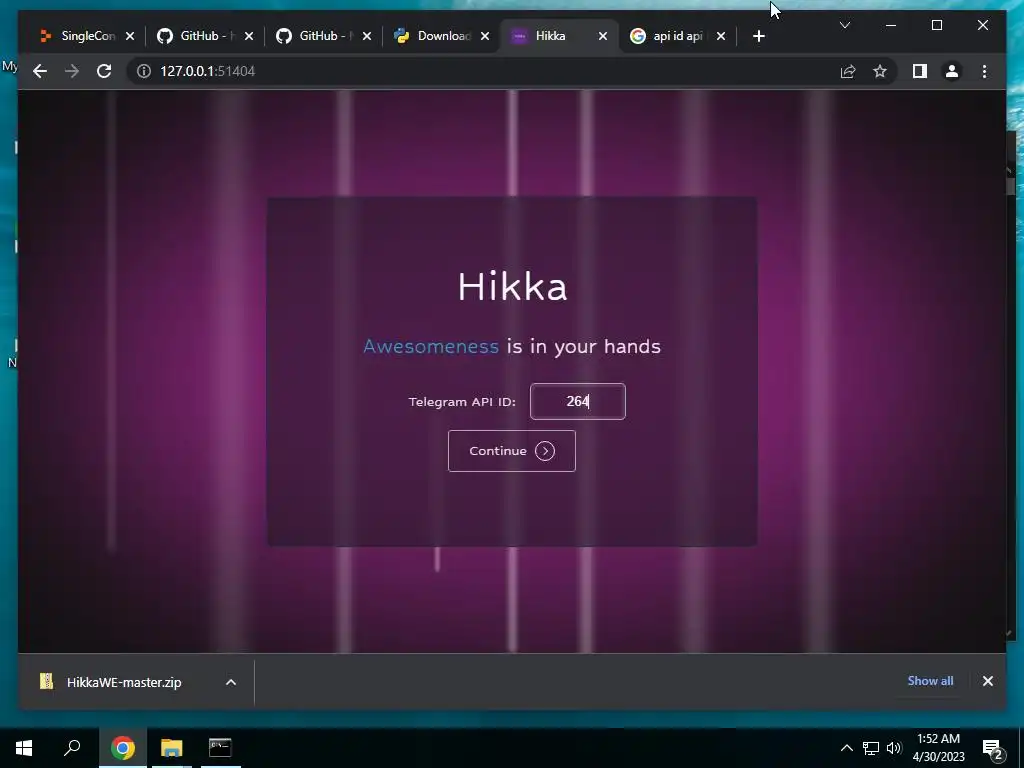Open the notification center icon

pos(993,749)
